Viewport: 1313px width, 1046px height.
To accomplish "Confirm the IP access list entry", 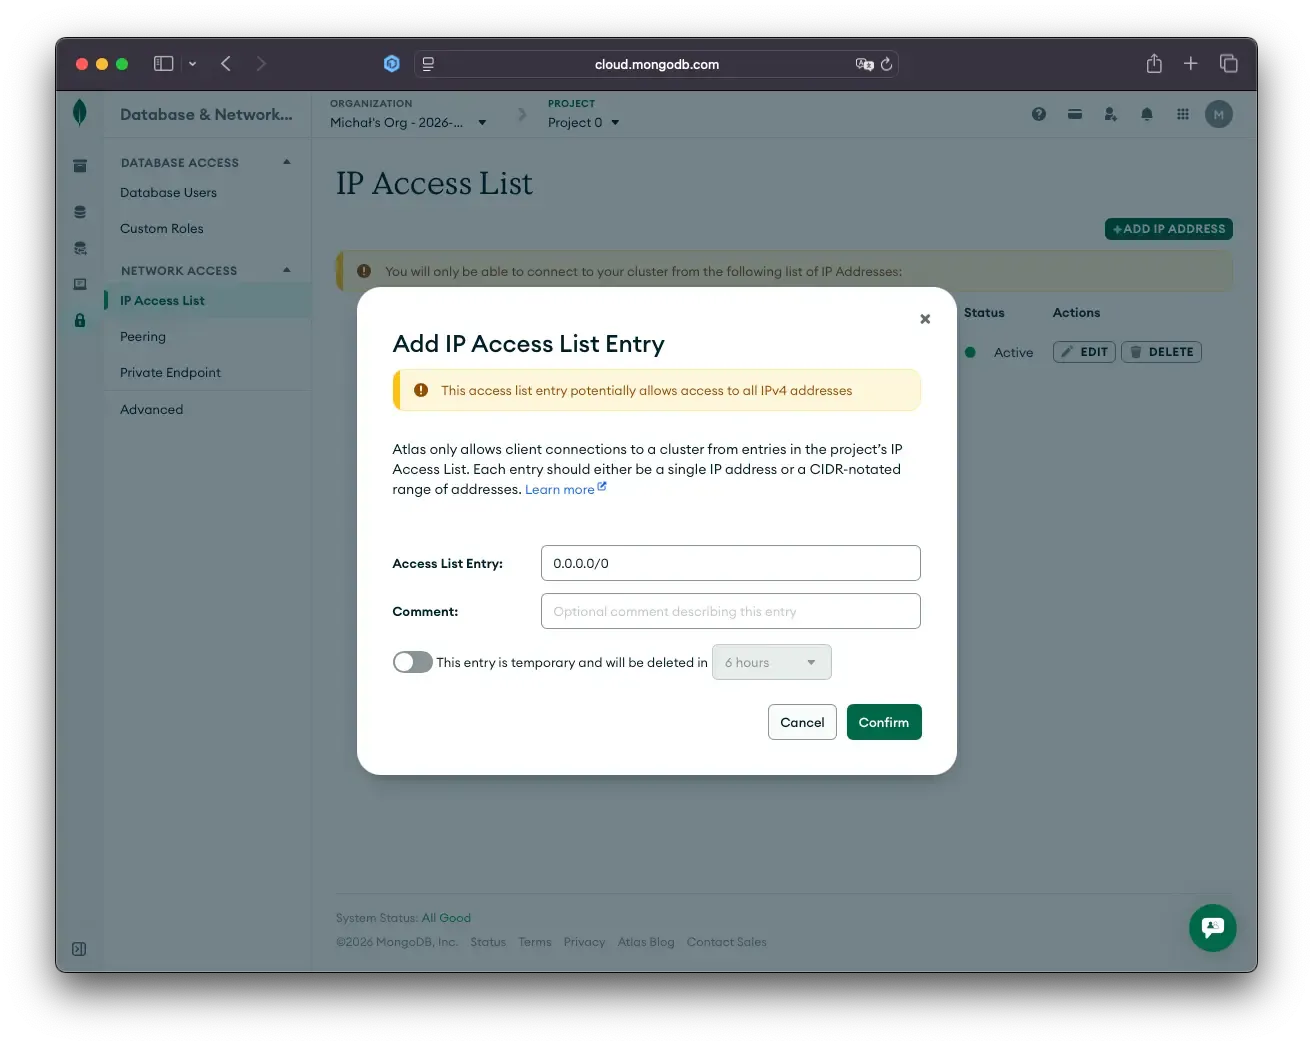I will [x=884, y=722].
